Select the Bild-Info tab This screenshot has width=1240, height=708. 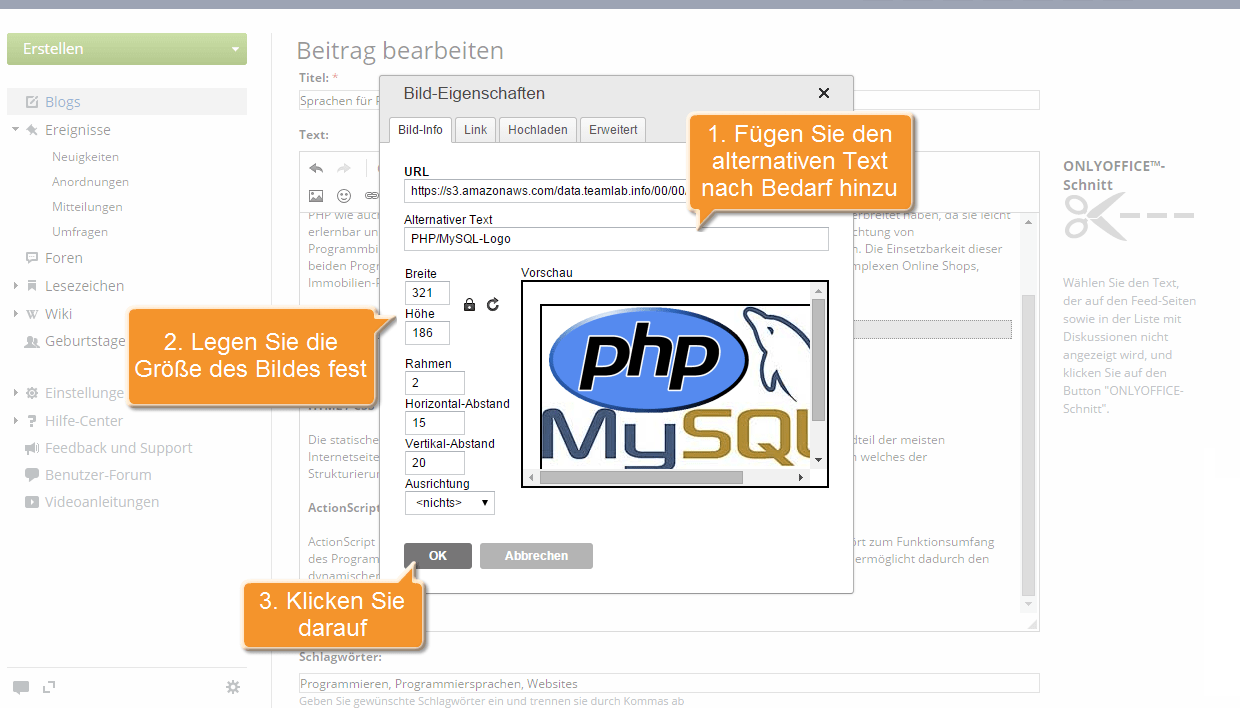[420, 130]
